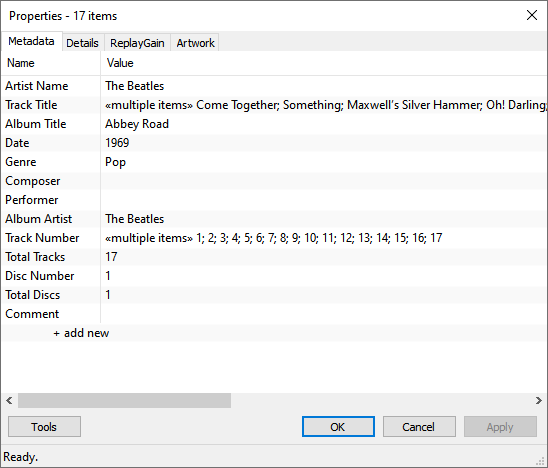Select the Date value 1969
The height and width of the screenshot is (468, 548).
tap(117, 143)
